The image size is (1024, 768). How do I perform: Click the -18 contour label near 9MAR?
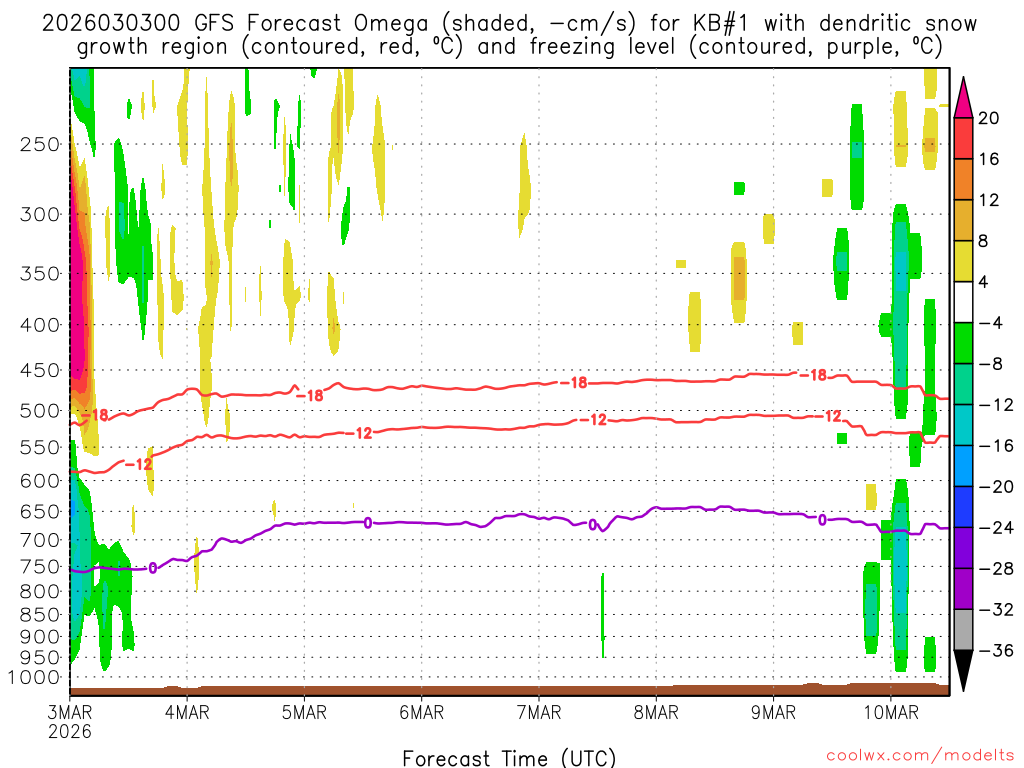pos(814,376)
